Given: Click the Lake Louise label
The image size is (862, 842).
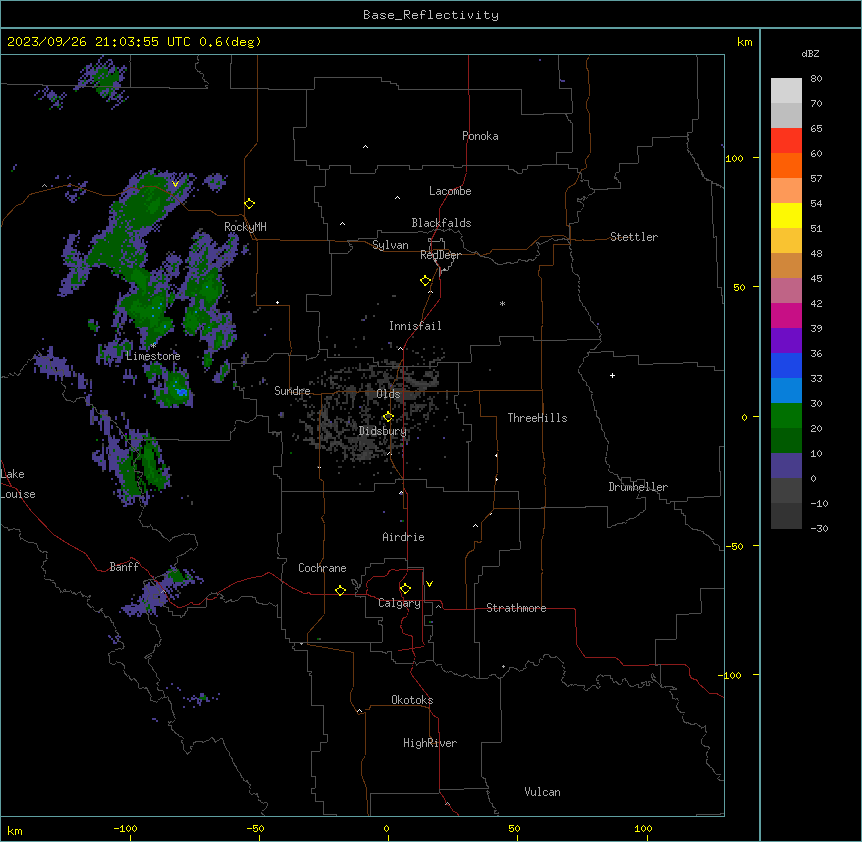Looking at the screenshot, I should coord(18,484).
